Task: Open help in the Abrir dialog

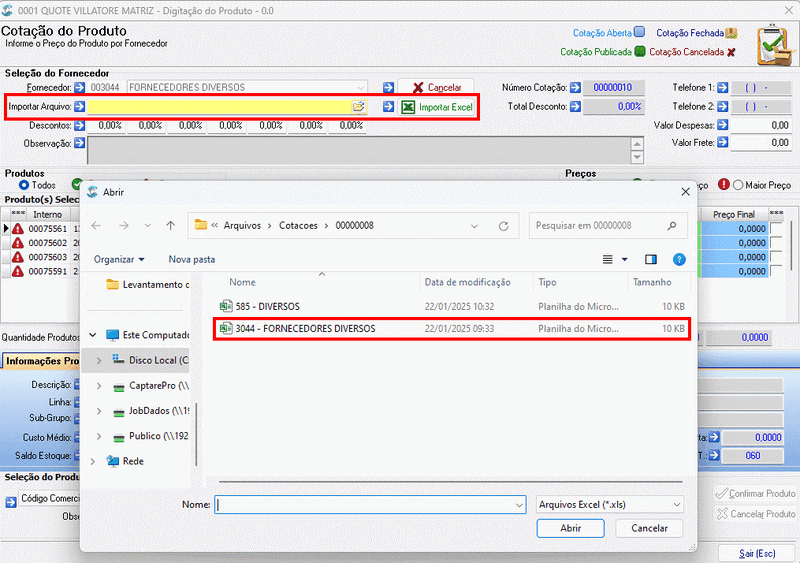Action: [679, 259]
